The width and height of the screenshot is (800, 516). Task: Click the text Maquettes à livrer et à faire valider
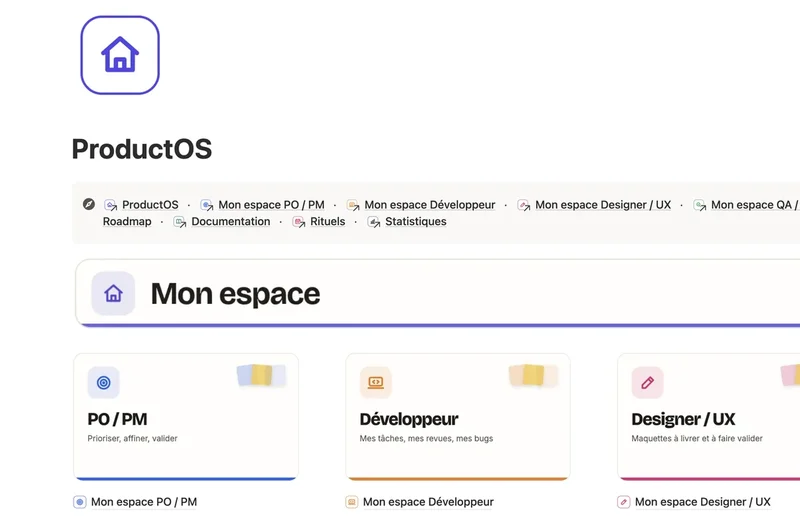tap(697, 438)
